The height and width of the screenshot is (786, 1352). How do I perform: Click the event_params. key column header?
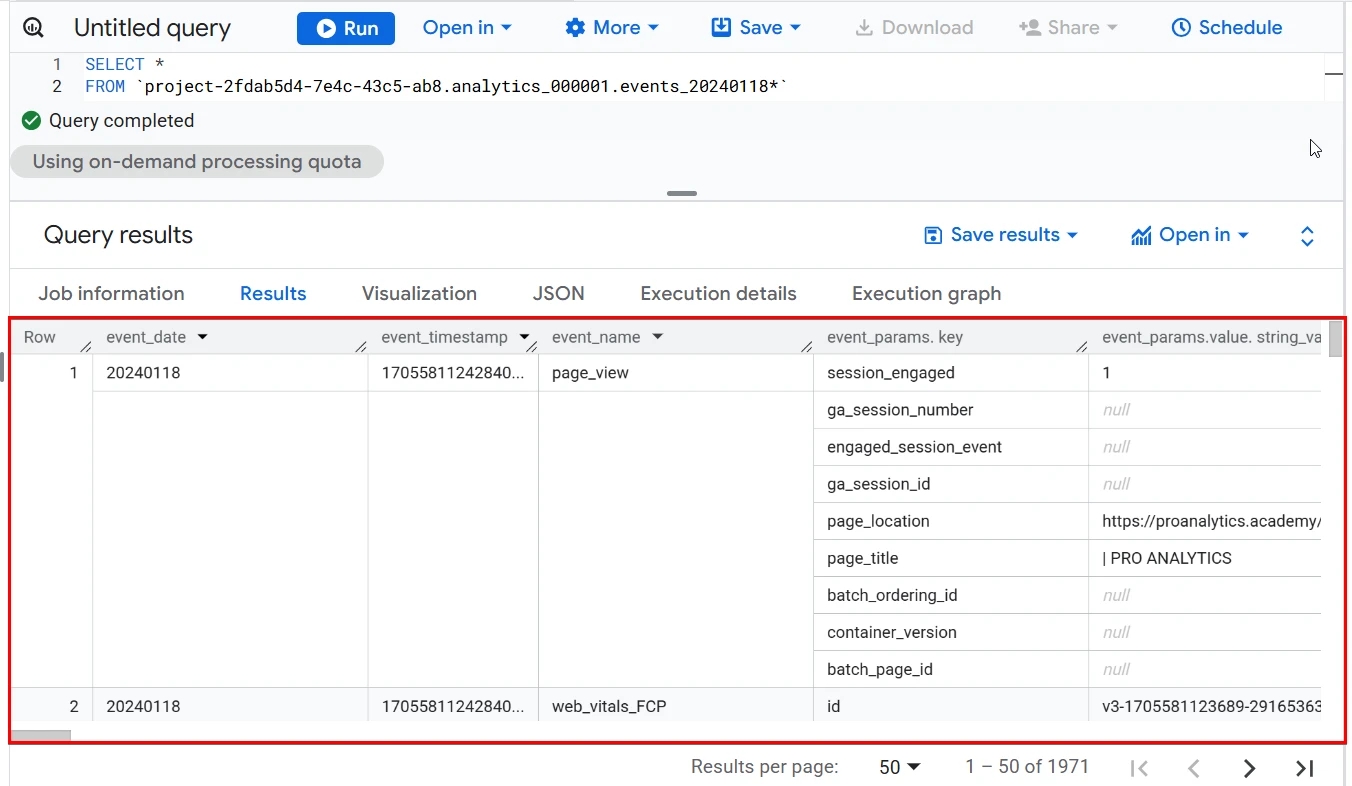tap(951, 338)
